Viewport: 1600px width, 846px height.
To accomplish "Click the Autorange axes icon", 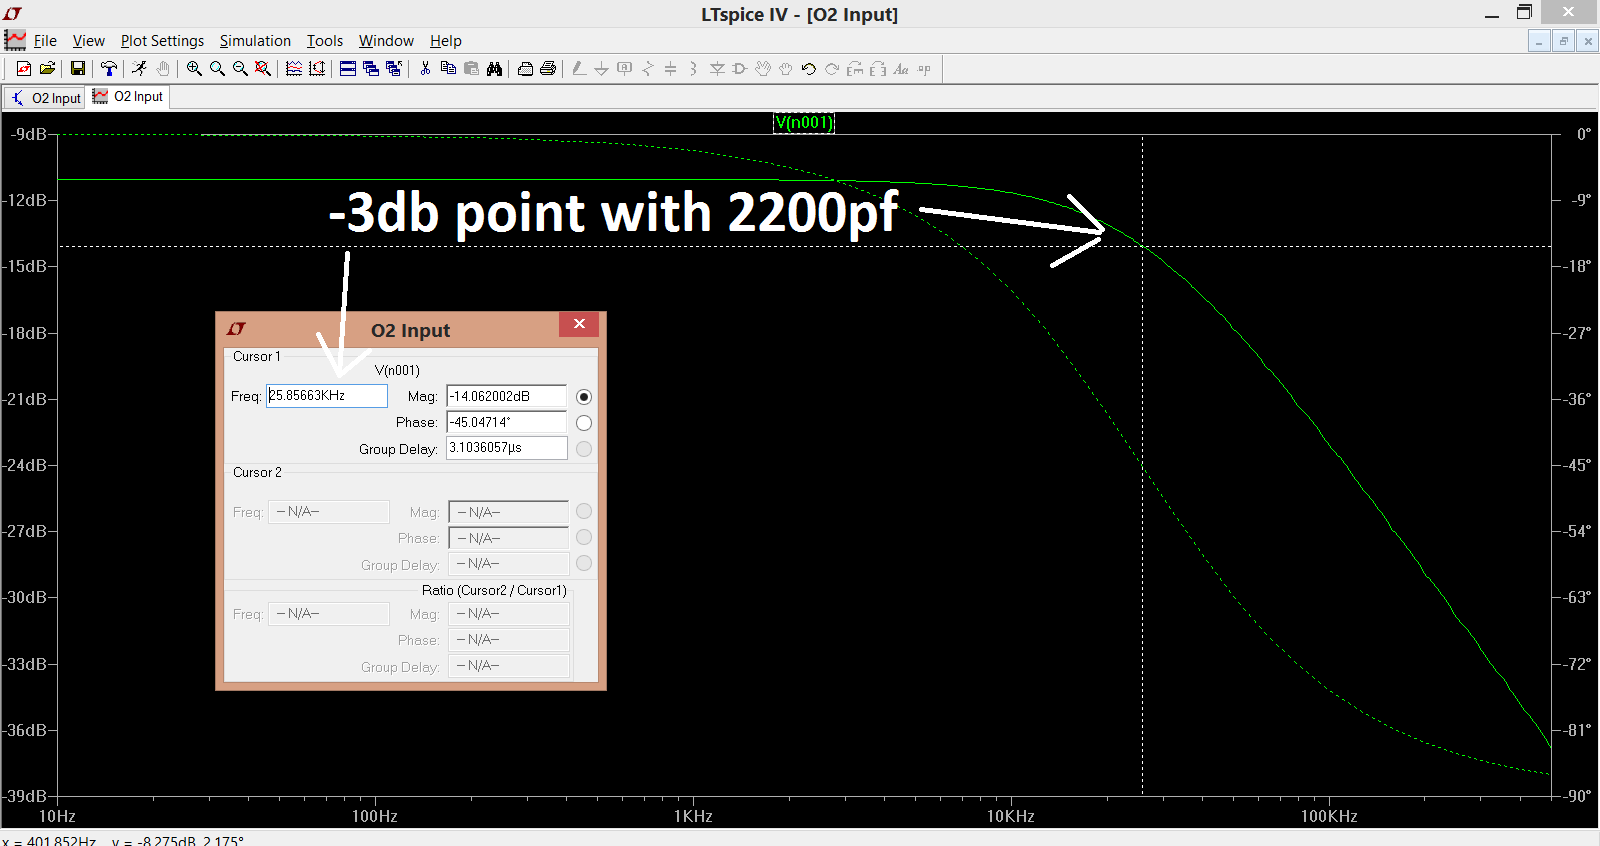I will 317,68.
